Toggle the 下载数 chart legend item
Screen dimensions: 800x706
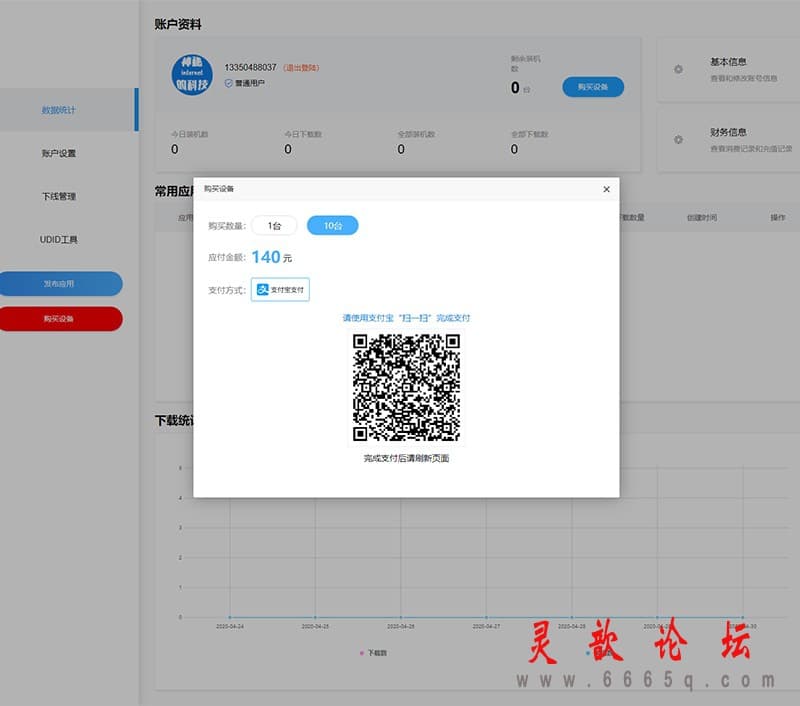(373, 653)
